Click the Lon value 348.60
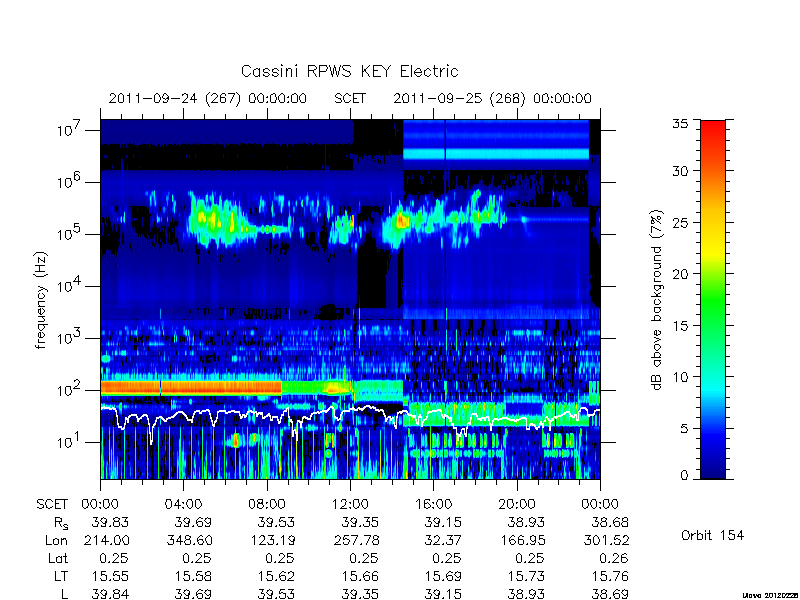Image resolution: width=800 pixels, height=600 pixels. click(x=189, y=540)
